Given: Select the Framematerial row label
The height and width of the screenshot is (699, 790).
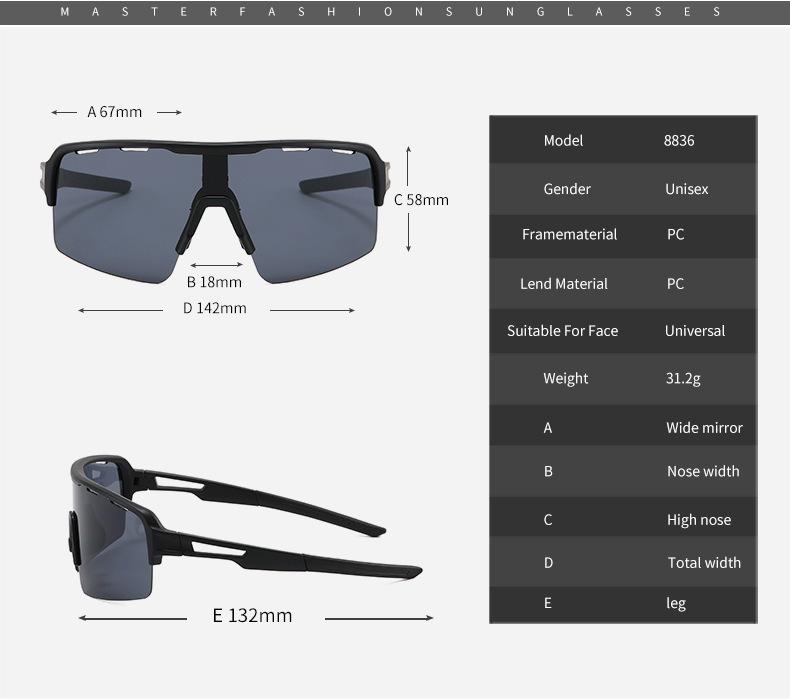Looking at the screenshot, I should (569, 235).
